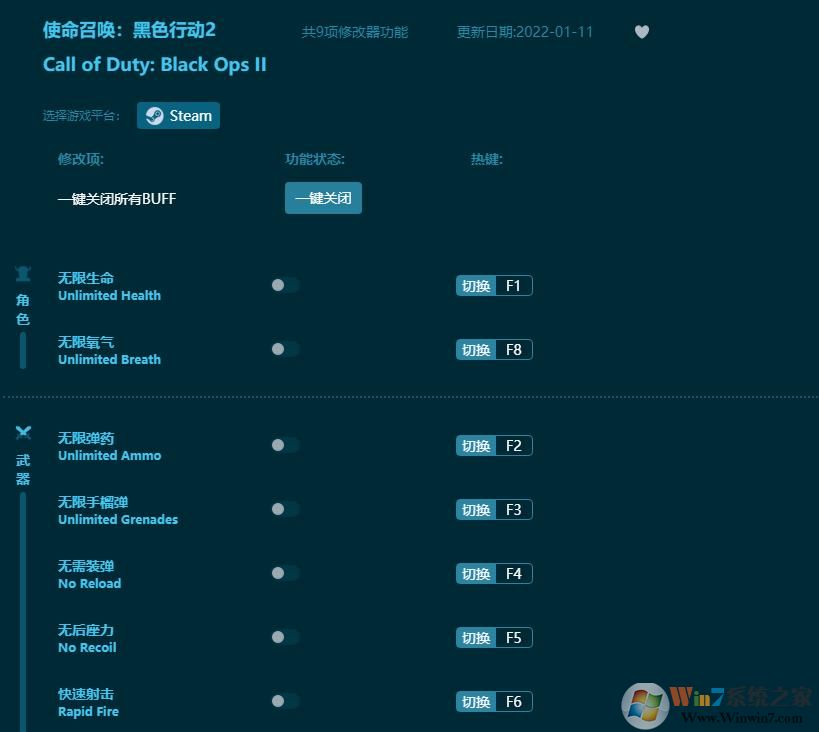Click the 切换 F3 button beside Unlimited Grenades
The width and height of the screenshot is (819, 732).
(x=493, y=509)
